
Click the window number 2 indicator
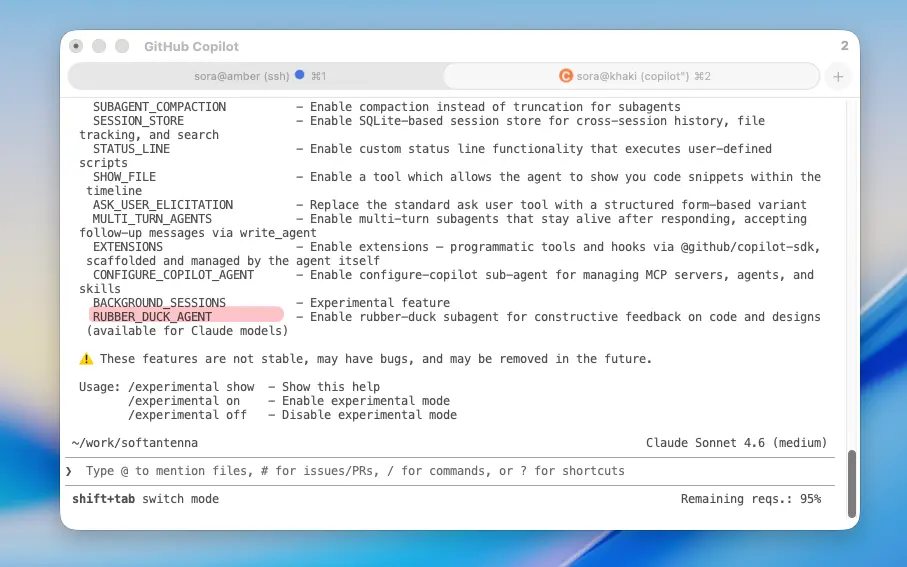[x=845, y=46]
